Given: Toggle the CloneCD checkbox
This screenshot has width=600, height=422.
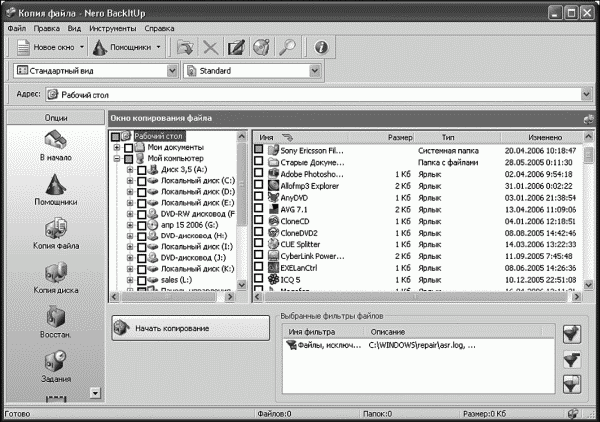Looking at the screenshot, I should (x=259, y=221).
